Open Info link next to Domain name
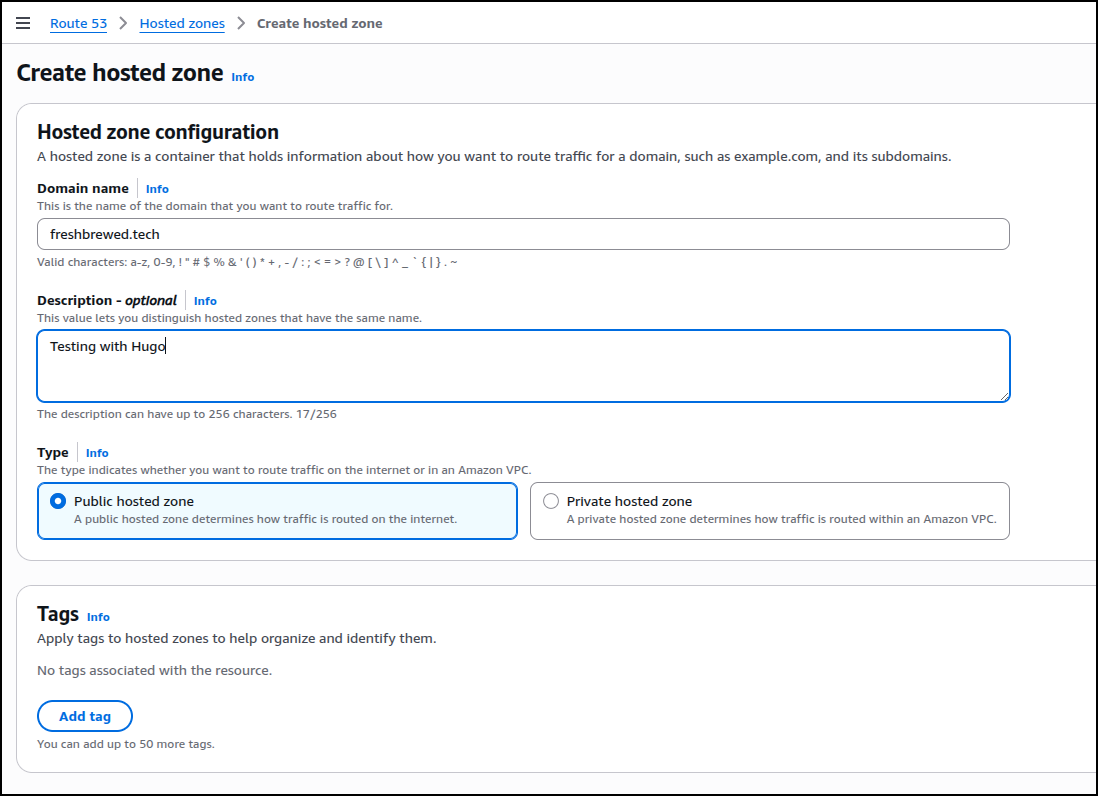The width and height of the screenshot is (1098, 796). (x=157, y=189)
